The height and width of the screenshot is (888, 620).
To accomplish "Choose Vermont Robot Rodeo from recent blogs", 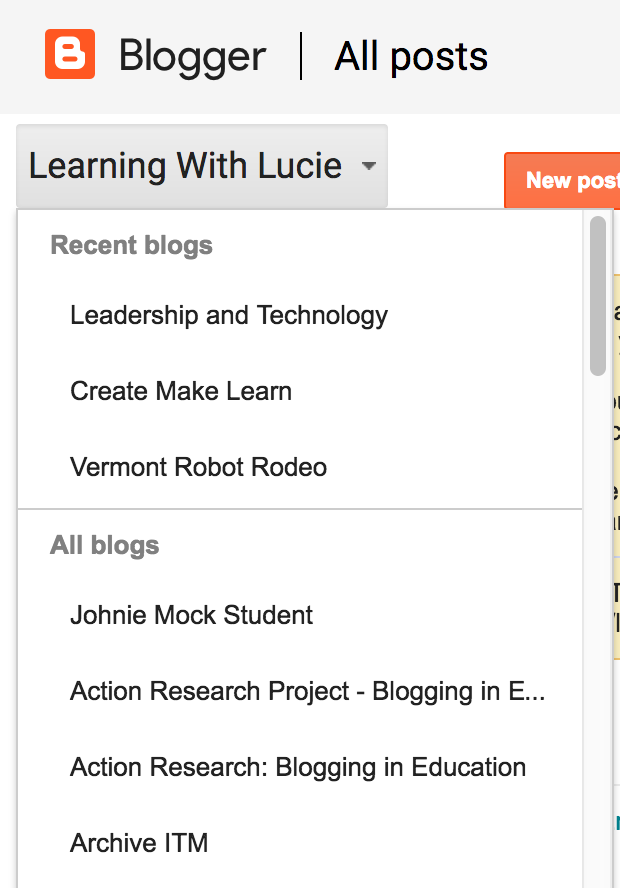I will click(198, 467).
